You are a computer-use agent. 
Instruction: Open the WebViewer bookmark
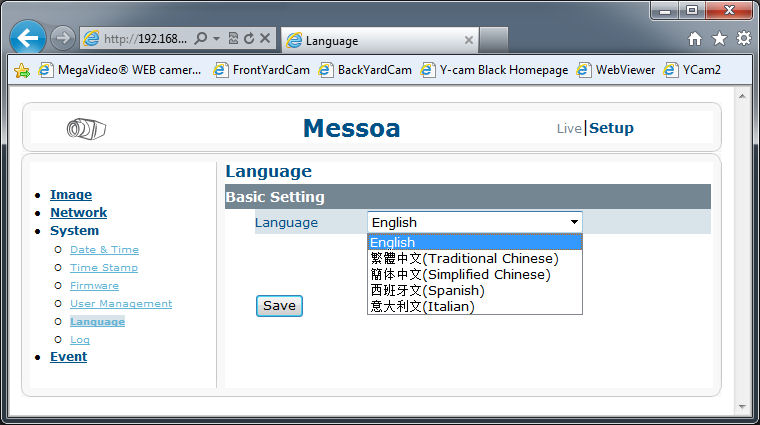616,70
